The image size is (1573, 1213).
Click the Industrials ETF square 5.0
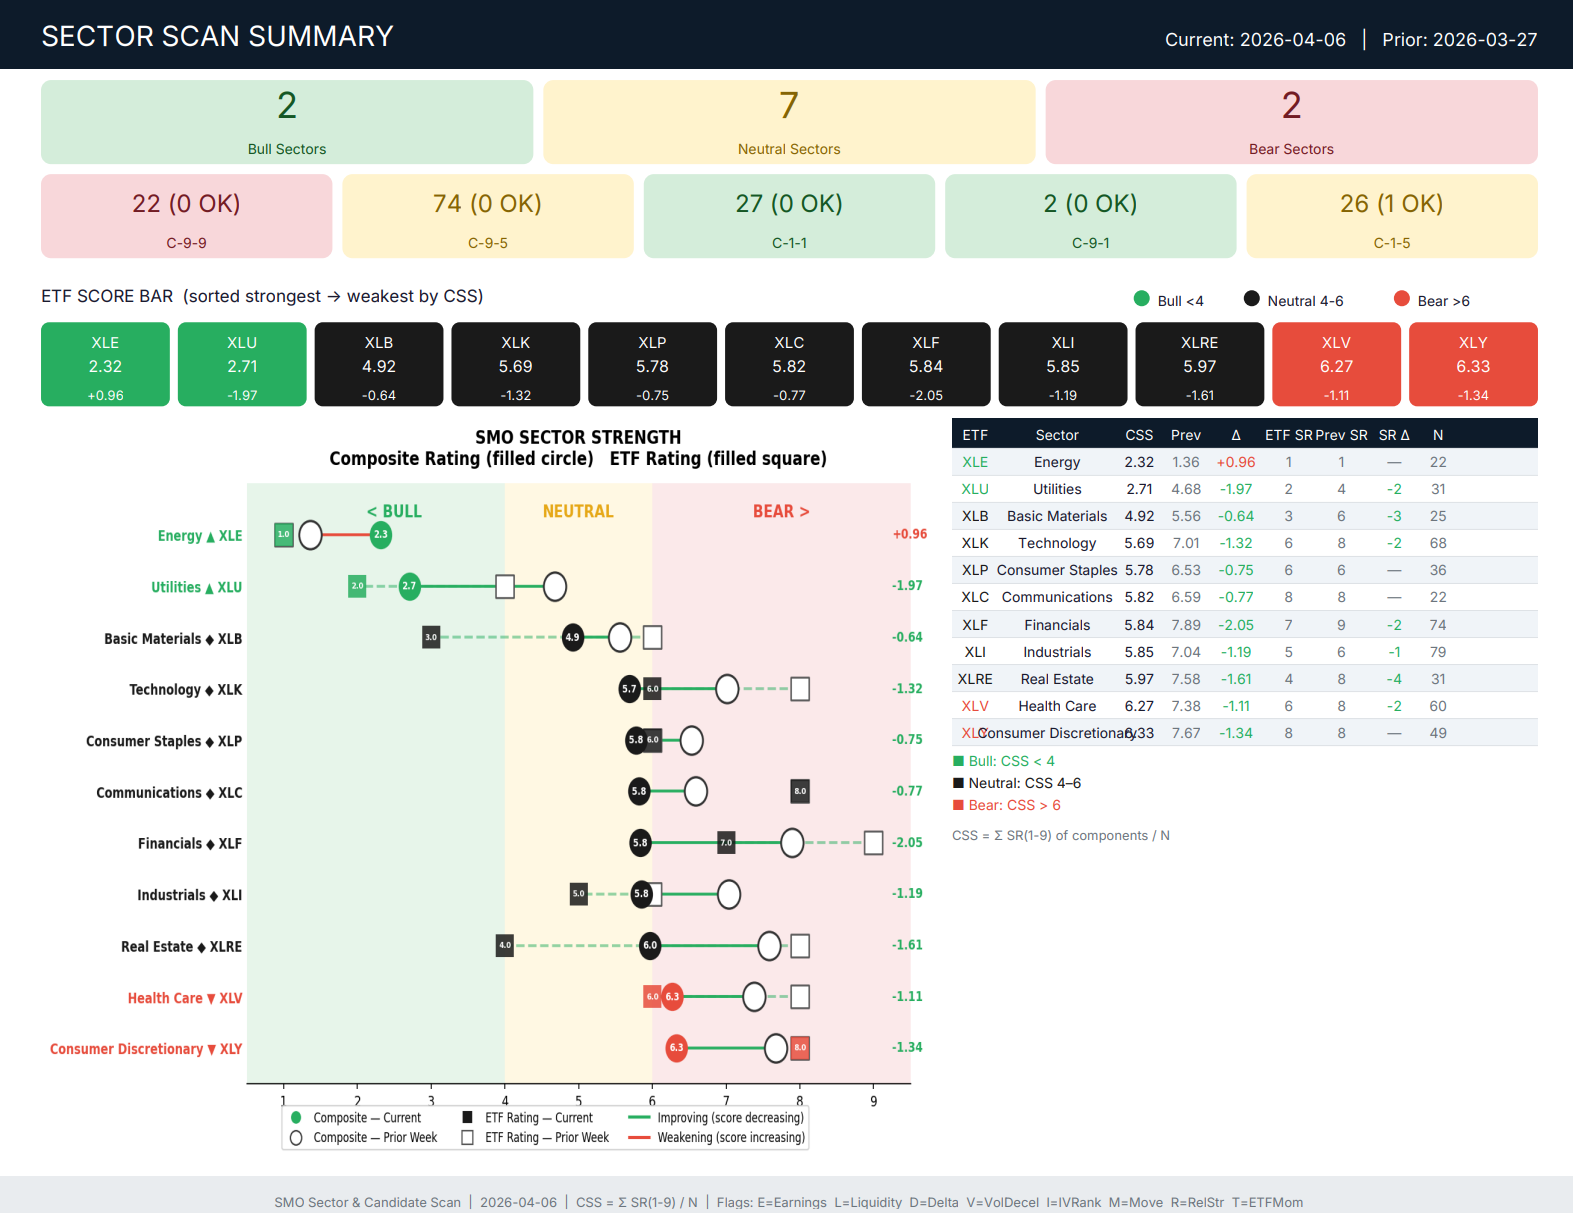tap(579, 894)
